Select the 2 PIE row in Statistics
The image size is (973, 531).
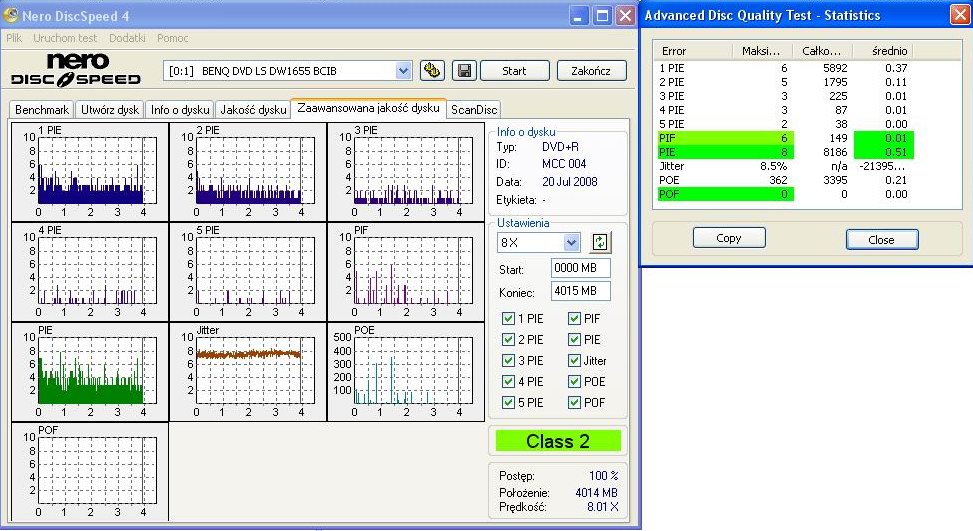[785, 82]
